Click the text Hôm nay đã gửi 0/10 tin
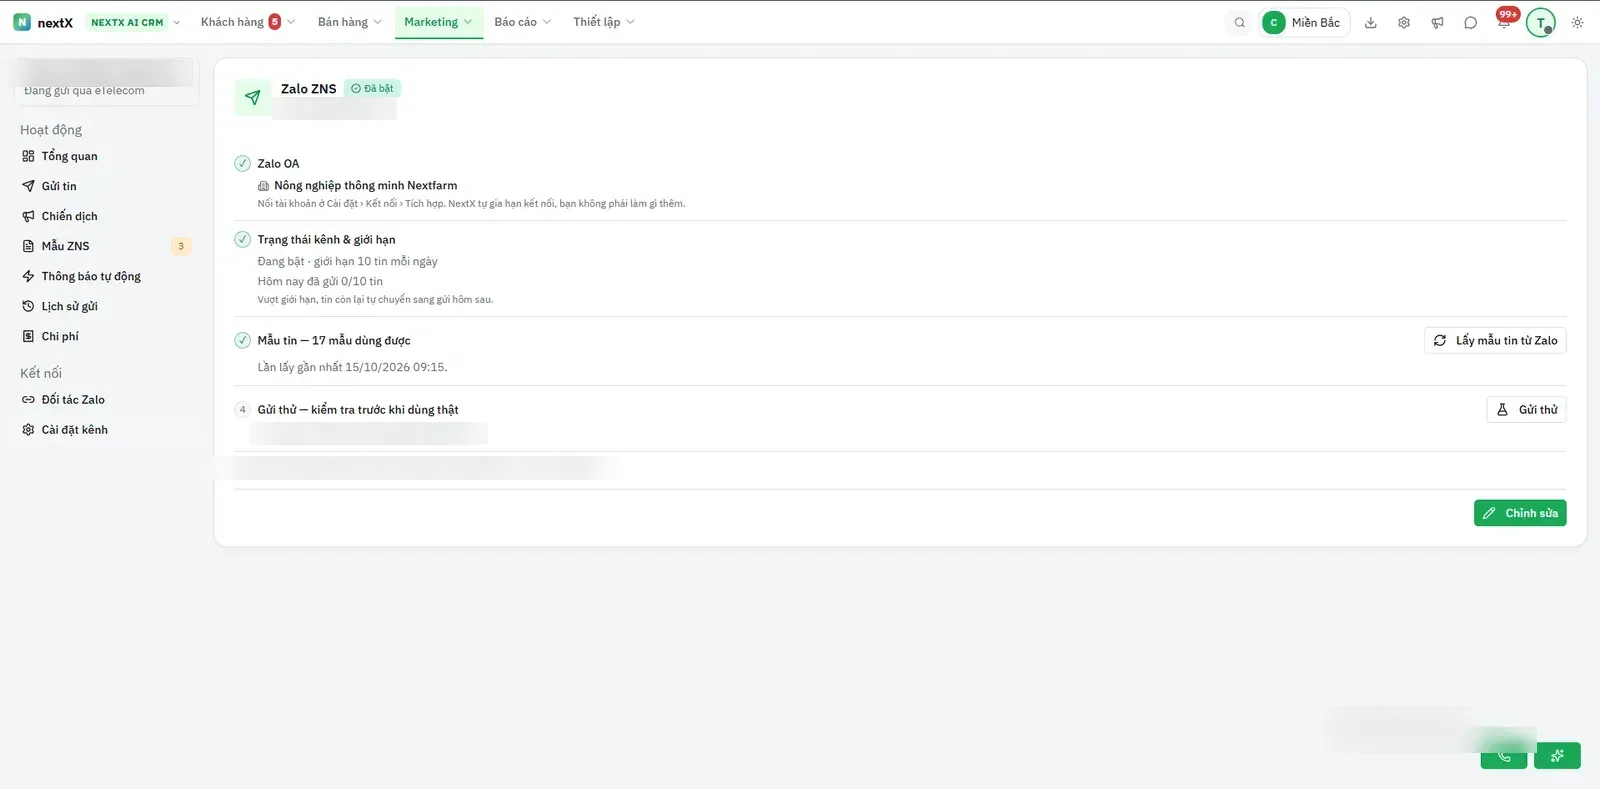 [x=320, y=281]
